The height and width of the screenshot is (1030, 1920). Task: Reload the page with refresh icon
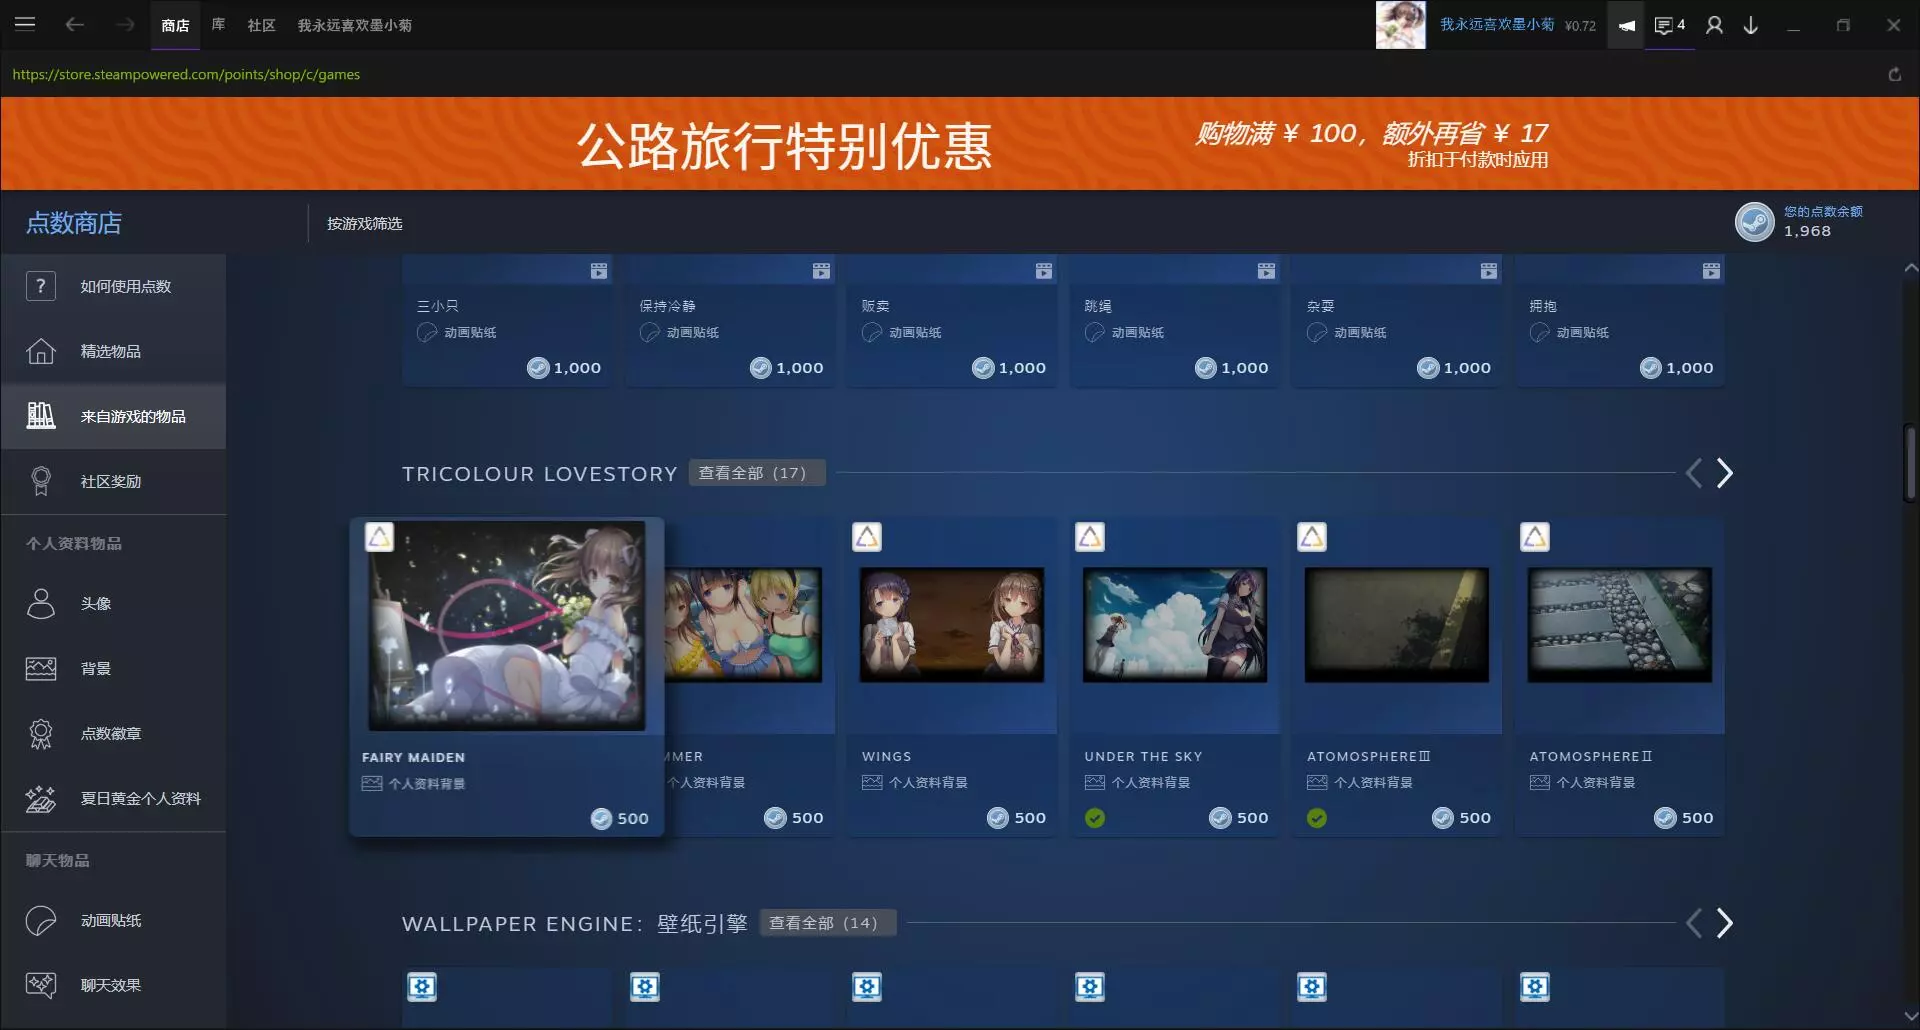pos(1894,74)
